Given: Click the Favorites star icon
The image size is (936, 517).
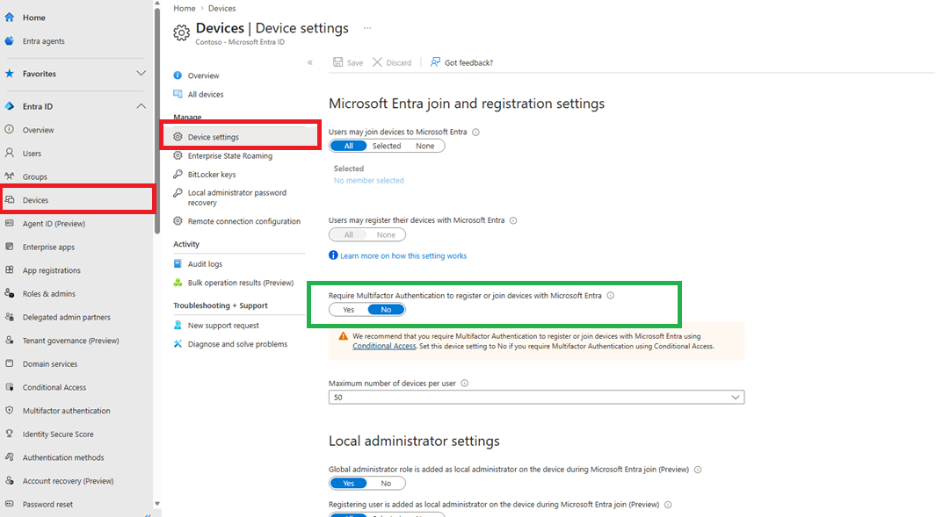Looking at the screenshot, I should coord(9,73).
